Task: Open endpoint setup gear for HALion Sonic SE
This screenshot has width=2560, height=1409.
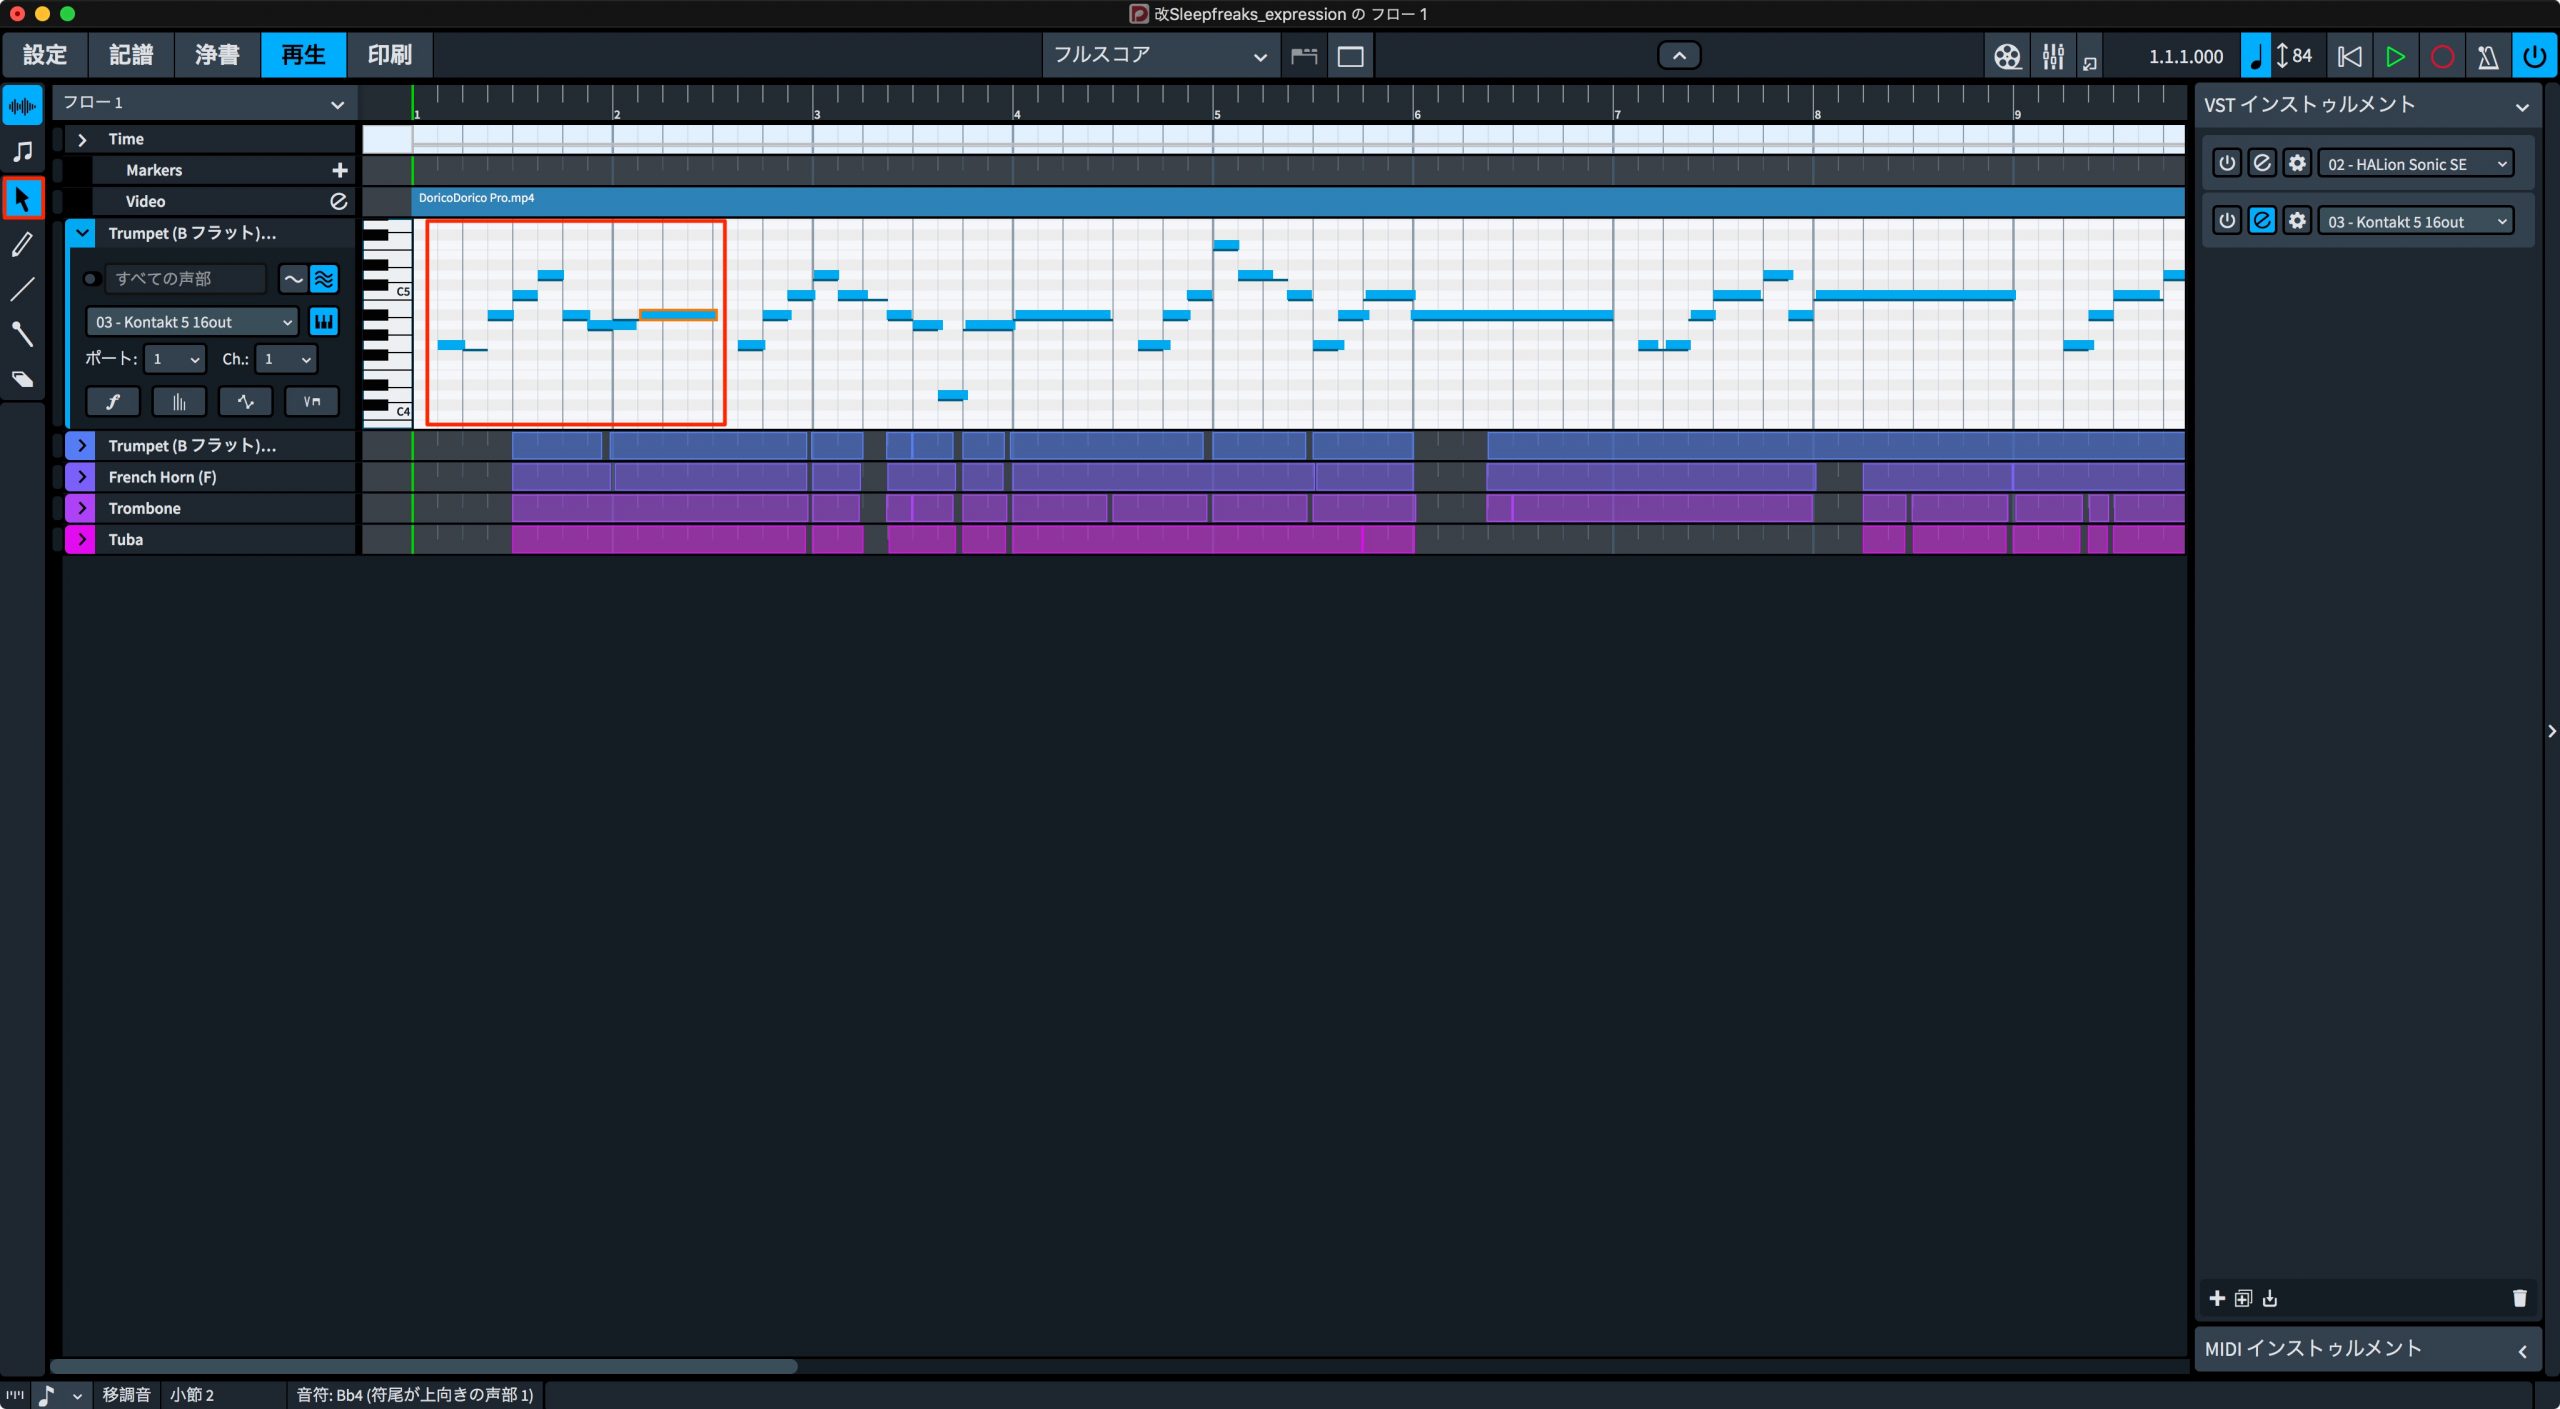Action: (2297, 163)
